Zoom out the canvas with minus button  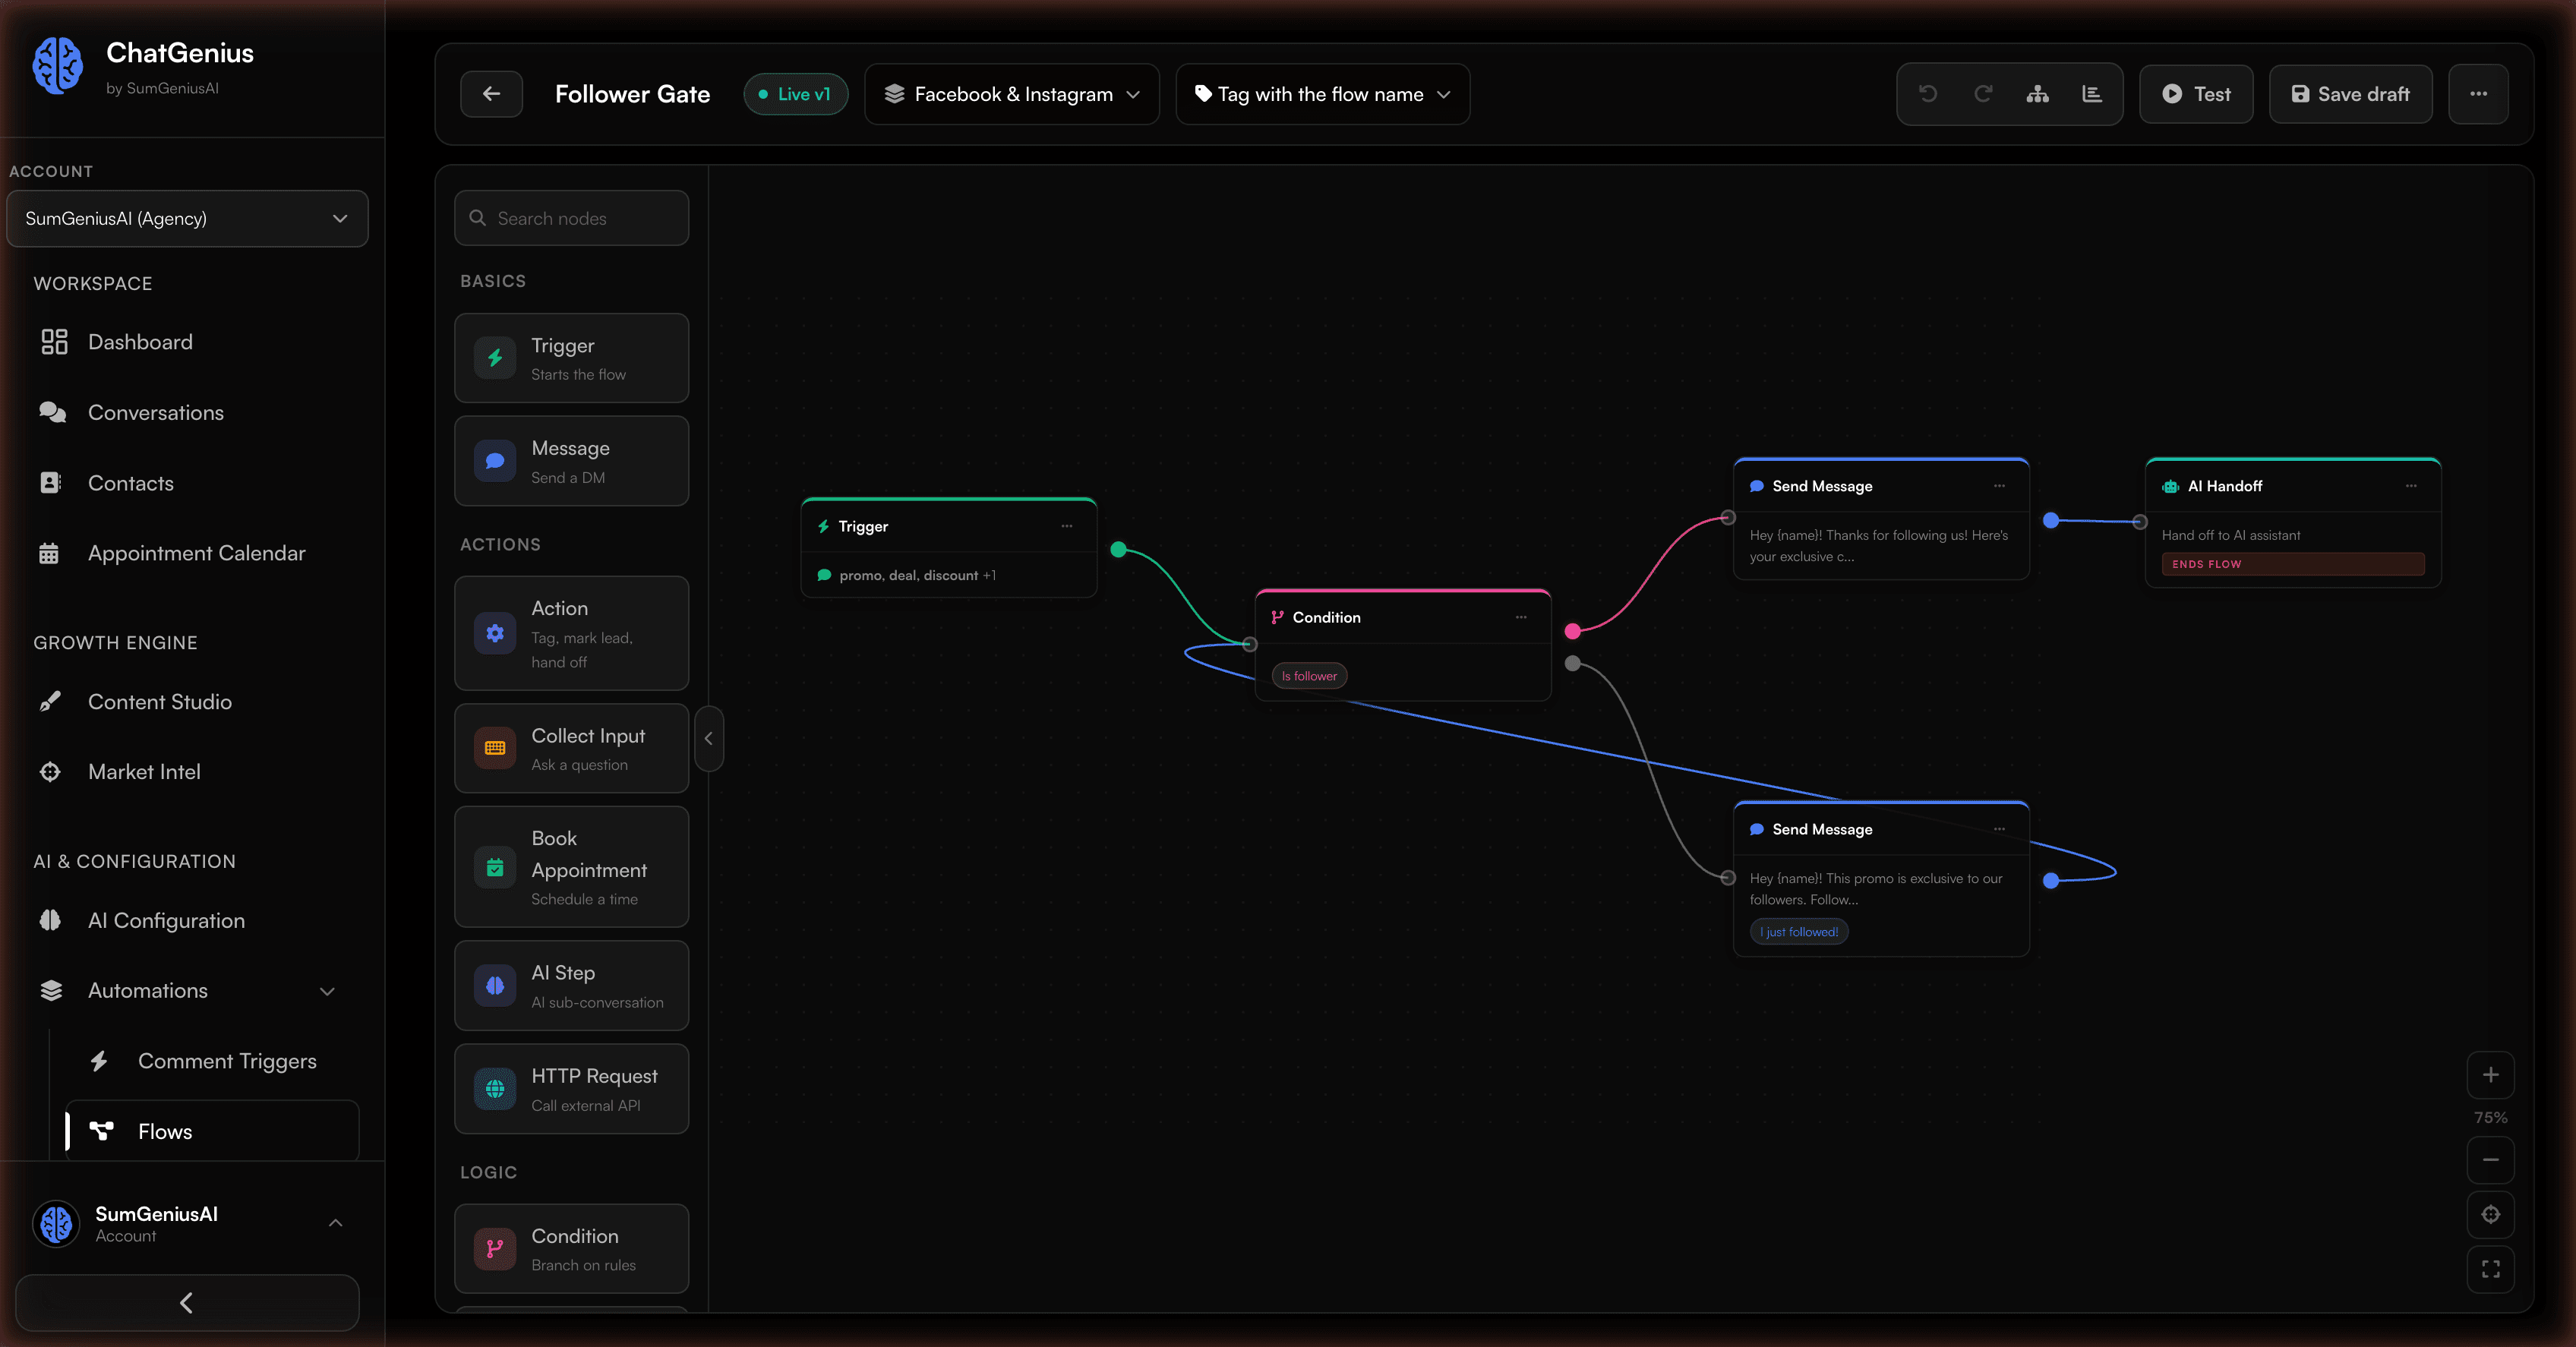[2490, 1160]
